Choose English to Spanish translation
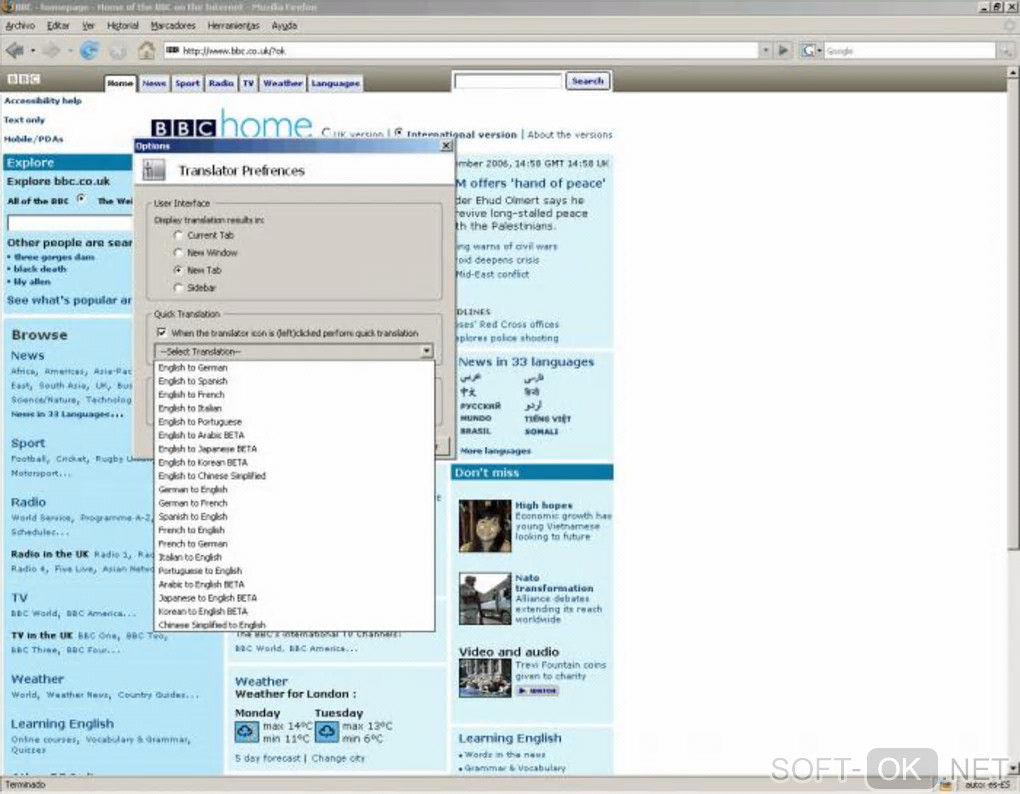This screenshot has height=794, width=1020. pos(295,381)
